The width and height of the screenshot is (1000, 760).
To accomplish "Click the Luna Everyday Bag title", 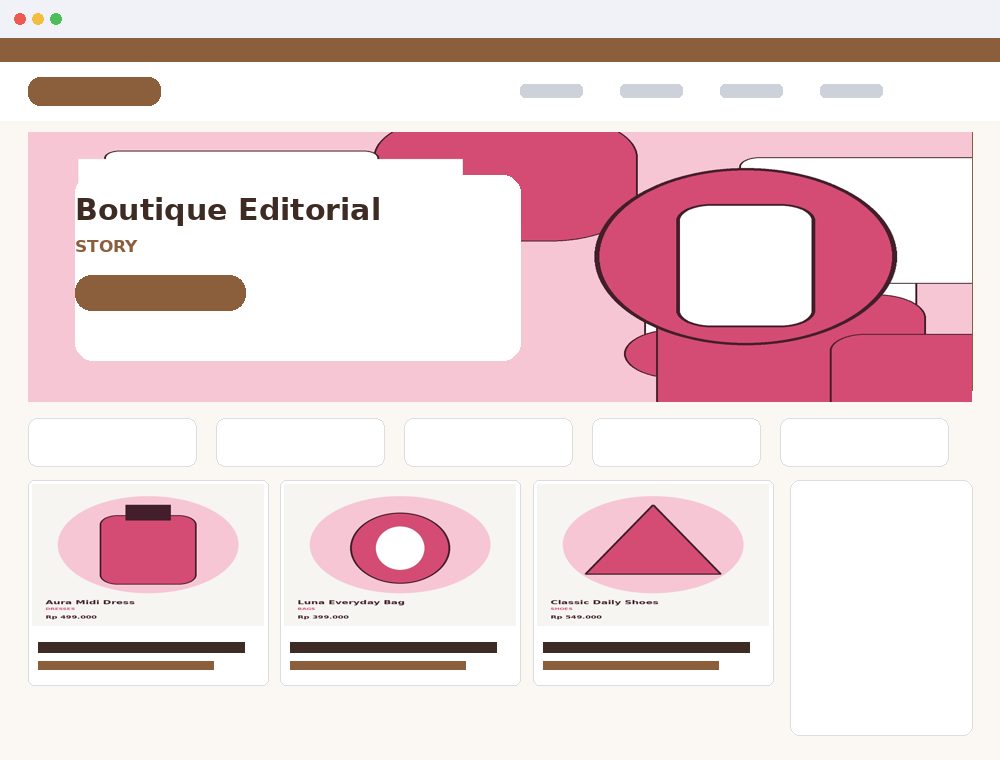I will point(351,602).
